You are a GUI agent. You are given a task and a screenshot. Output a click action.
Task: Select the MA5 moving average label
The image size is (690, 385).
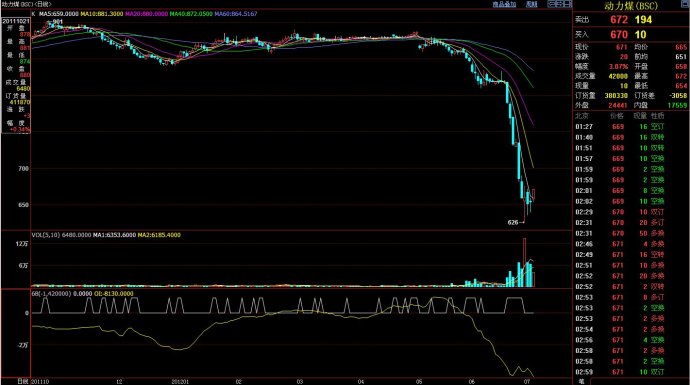[59, 14]
